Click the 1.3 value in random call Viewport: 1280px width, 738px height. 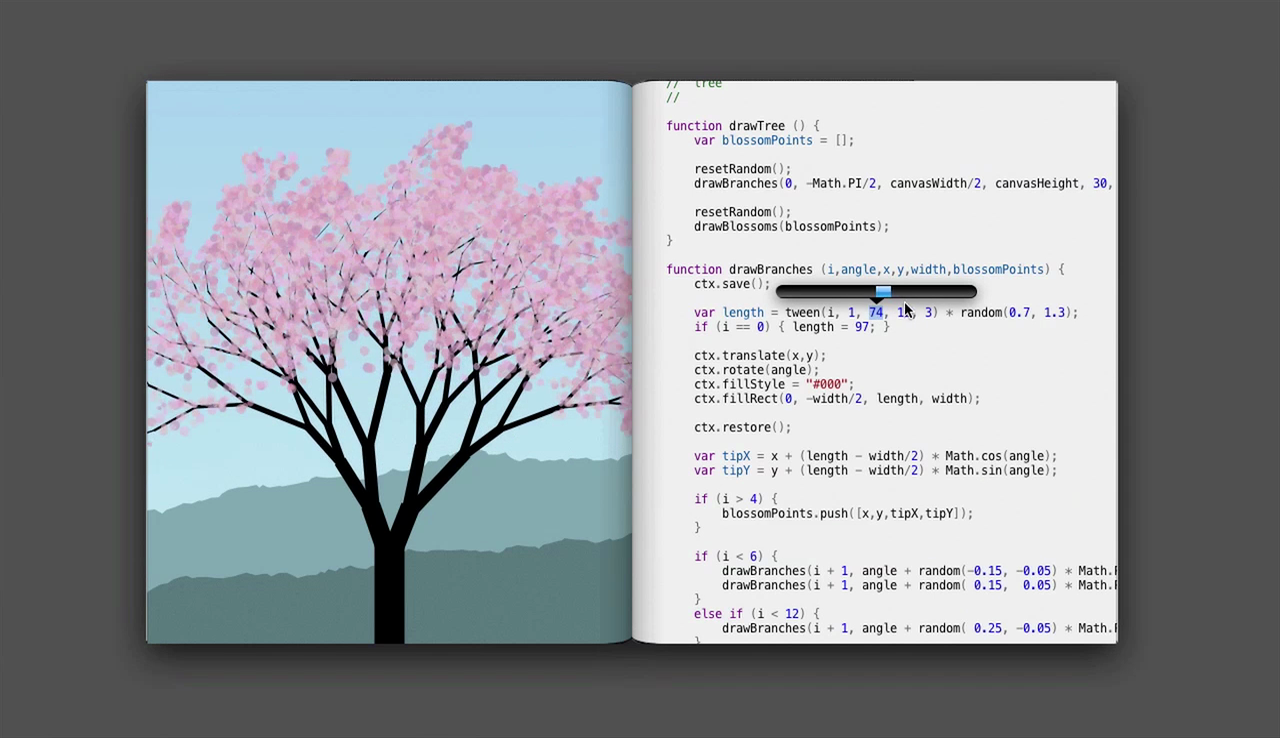[x=1054, y=313]
